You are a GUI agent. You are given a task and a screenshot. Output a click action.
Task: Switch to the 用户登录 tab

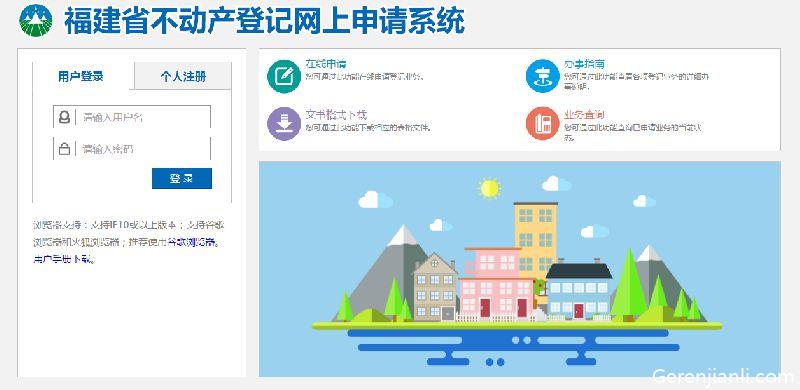point(81,77)
